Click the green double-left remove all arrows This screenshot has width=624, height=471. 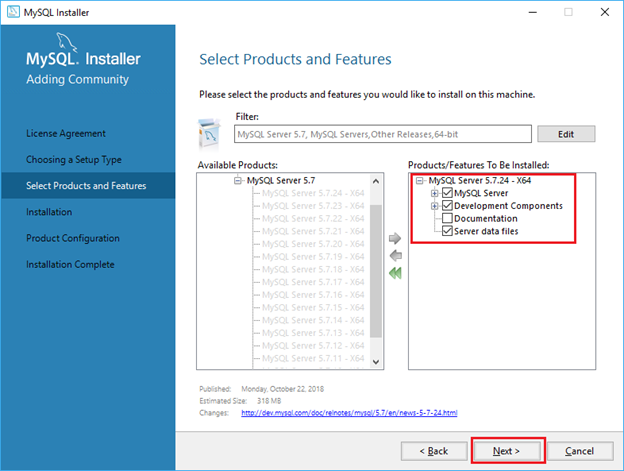point(395,273)
